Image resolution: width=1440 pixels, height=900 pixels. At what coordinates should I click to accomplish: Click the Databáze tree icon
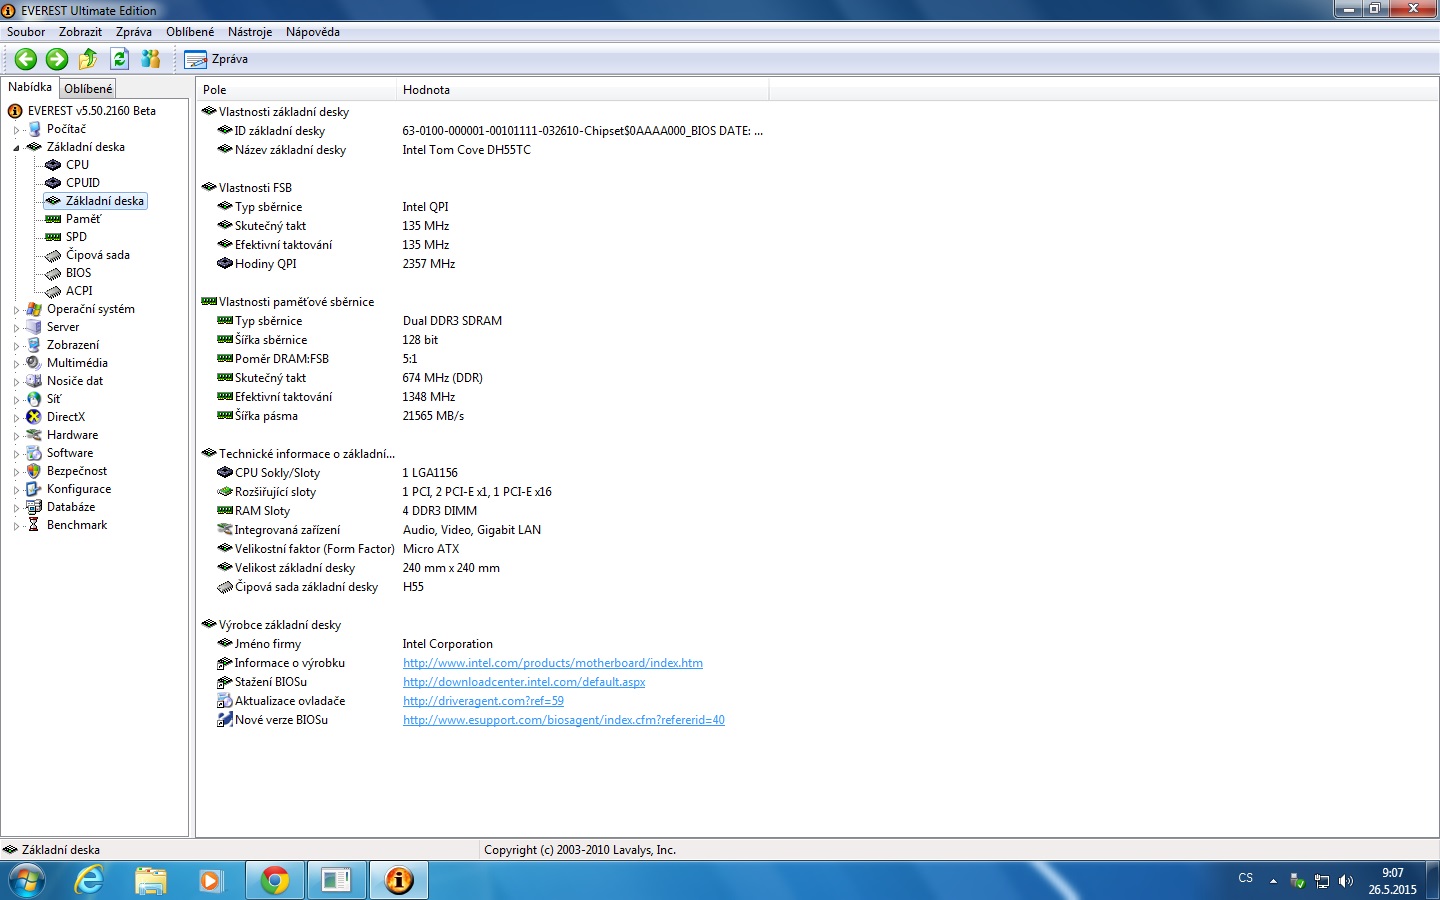34,507
